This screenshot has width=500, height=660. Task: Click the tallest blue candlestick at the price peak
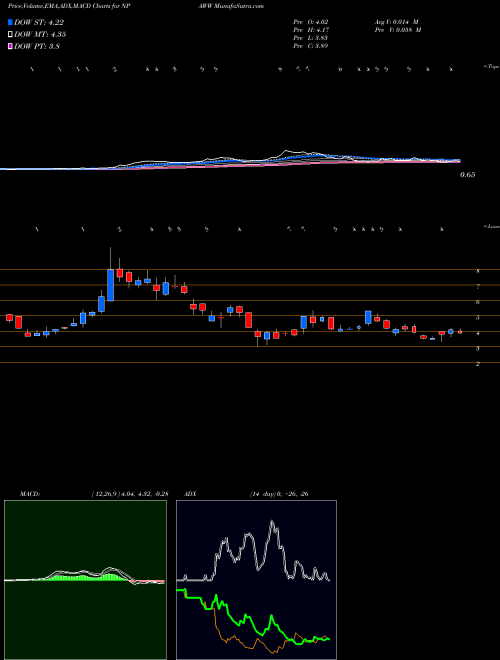[x=111, y=285]
